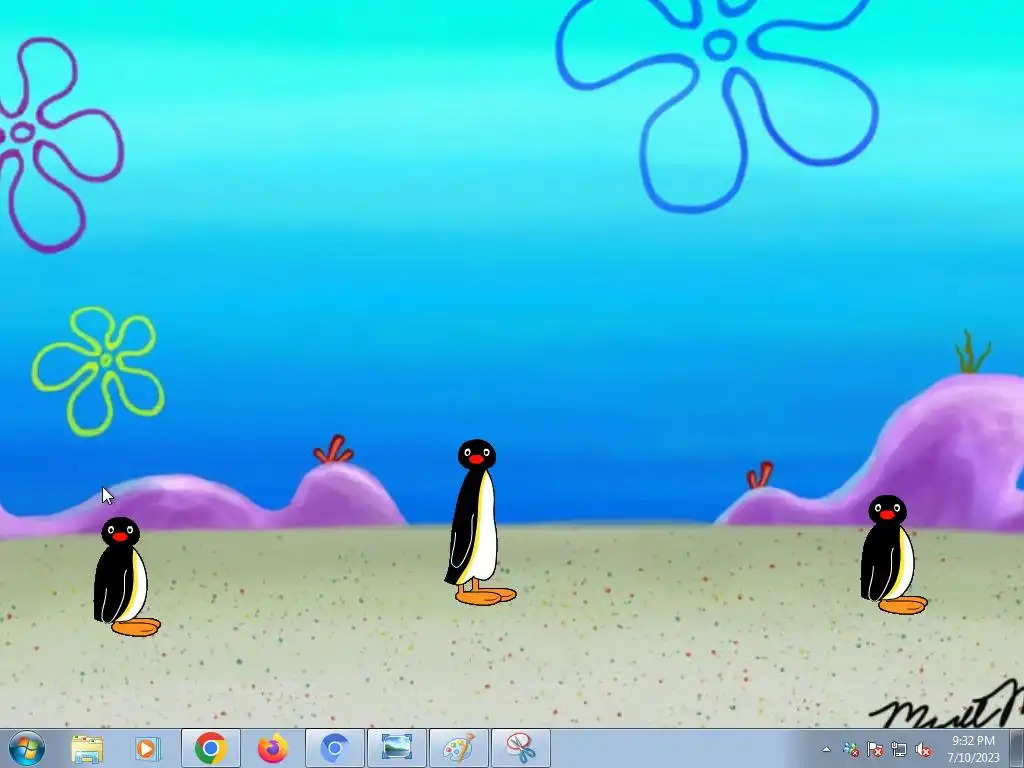Click the muted volume speaker icon

(x=923, y=749)
